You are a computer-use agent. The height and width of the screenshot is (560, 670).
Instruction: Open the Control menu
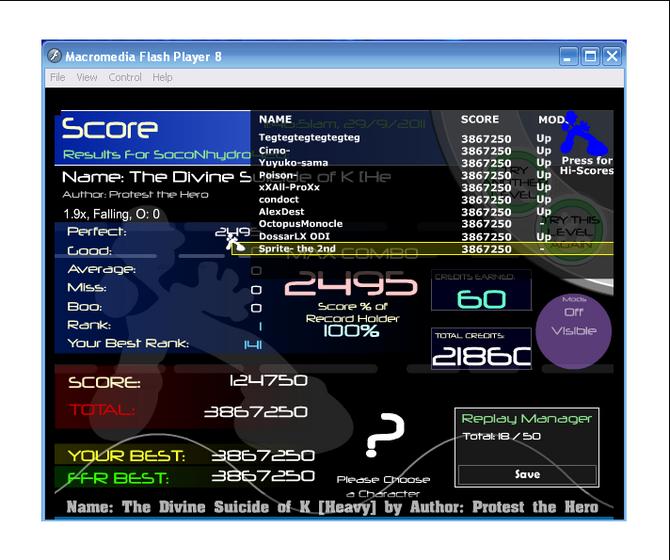coord(125,77)
